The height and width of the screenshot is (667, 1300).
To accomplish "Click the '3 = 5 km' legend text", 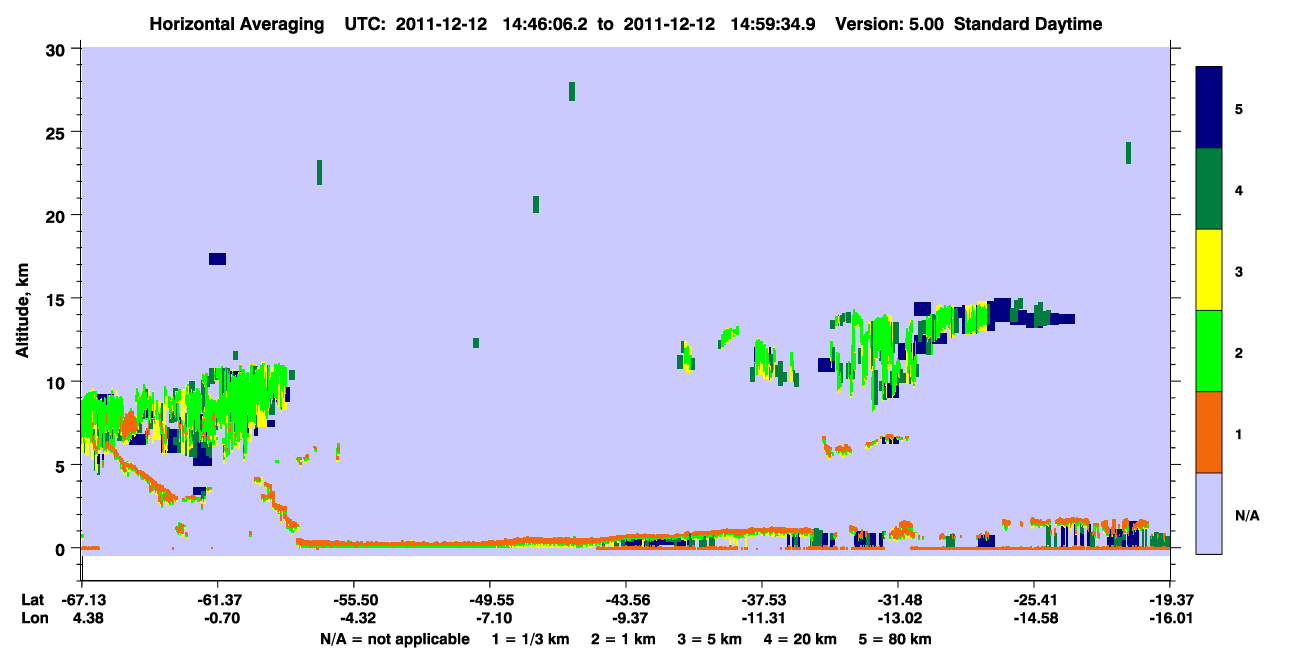I will [x=710, y=639].
